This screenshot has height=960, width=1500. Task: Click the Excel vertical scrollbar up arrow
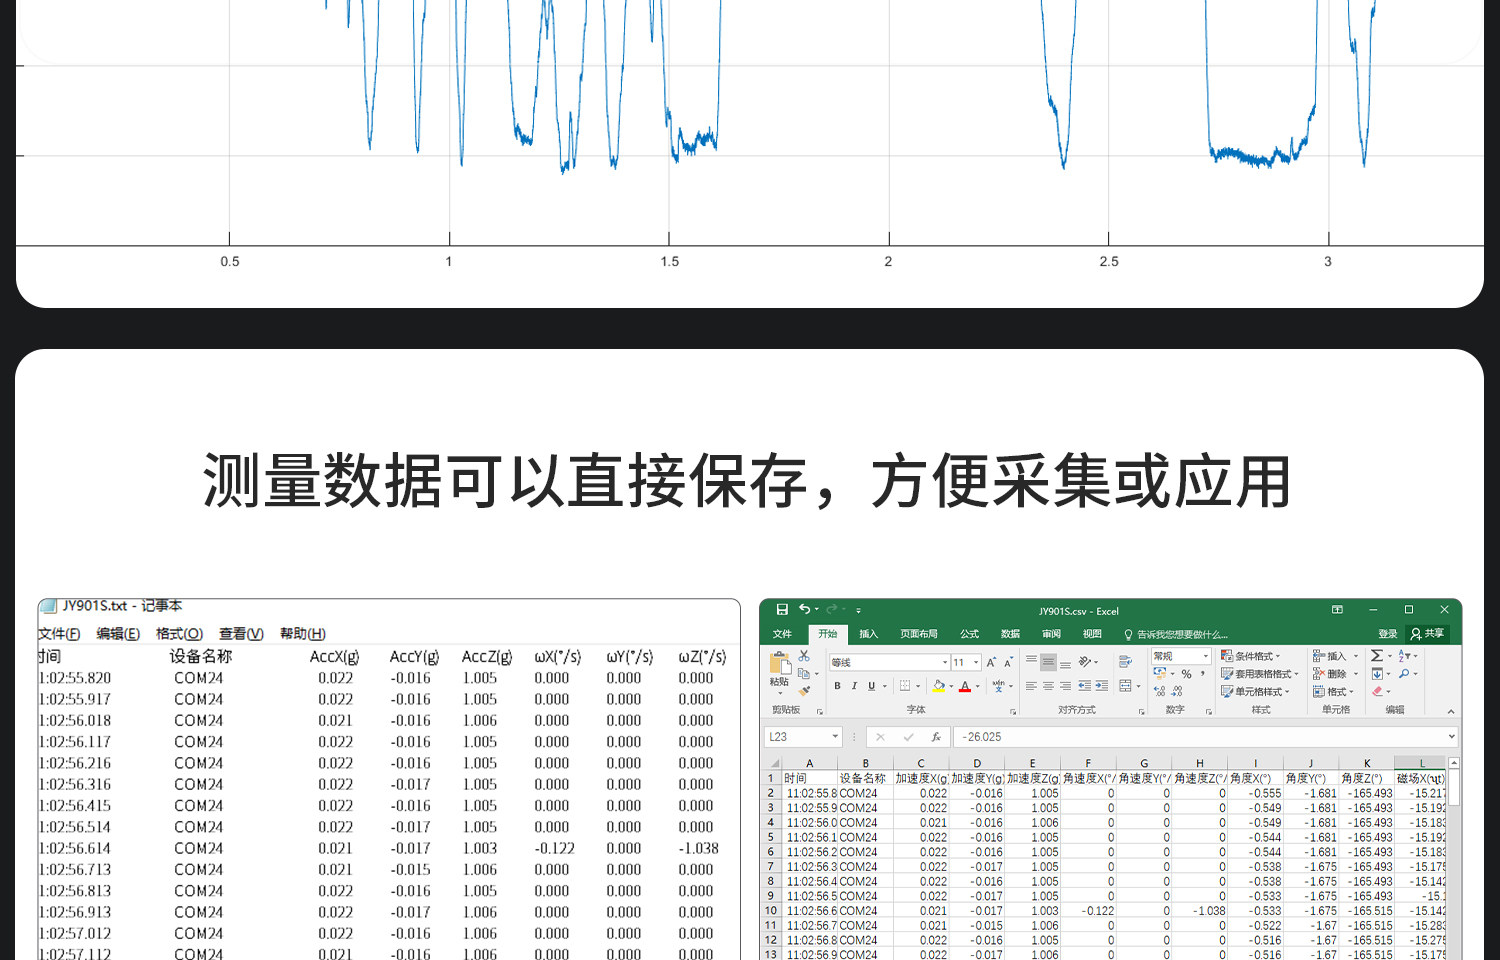[1454, 763]
